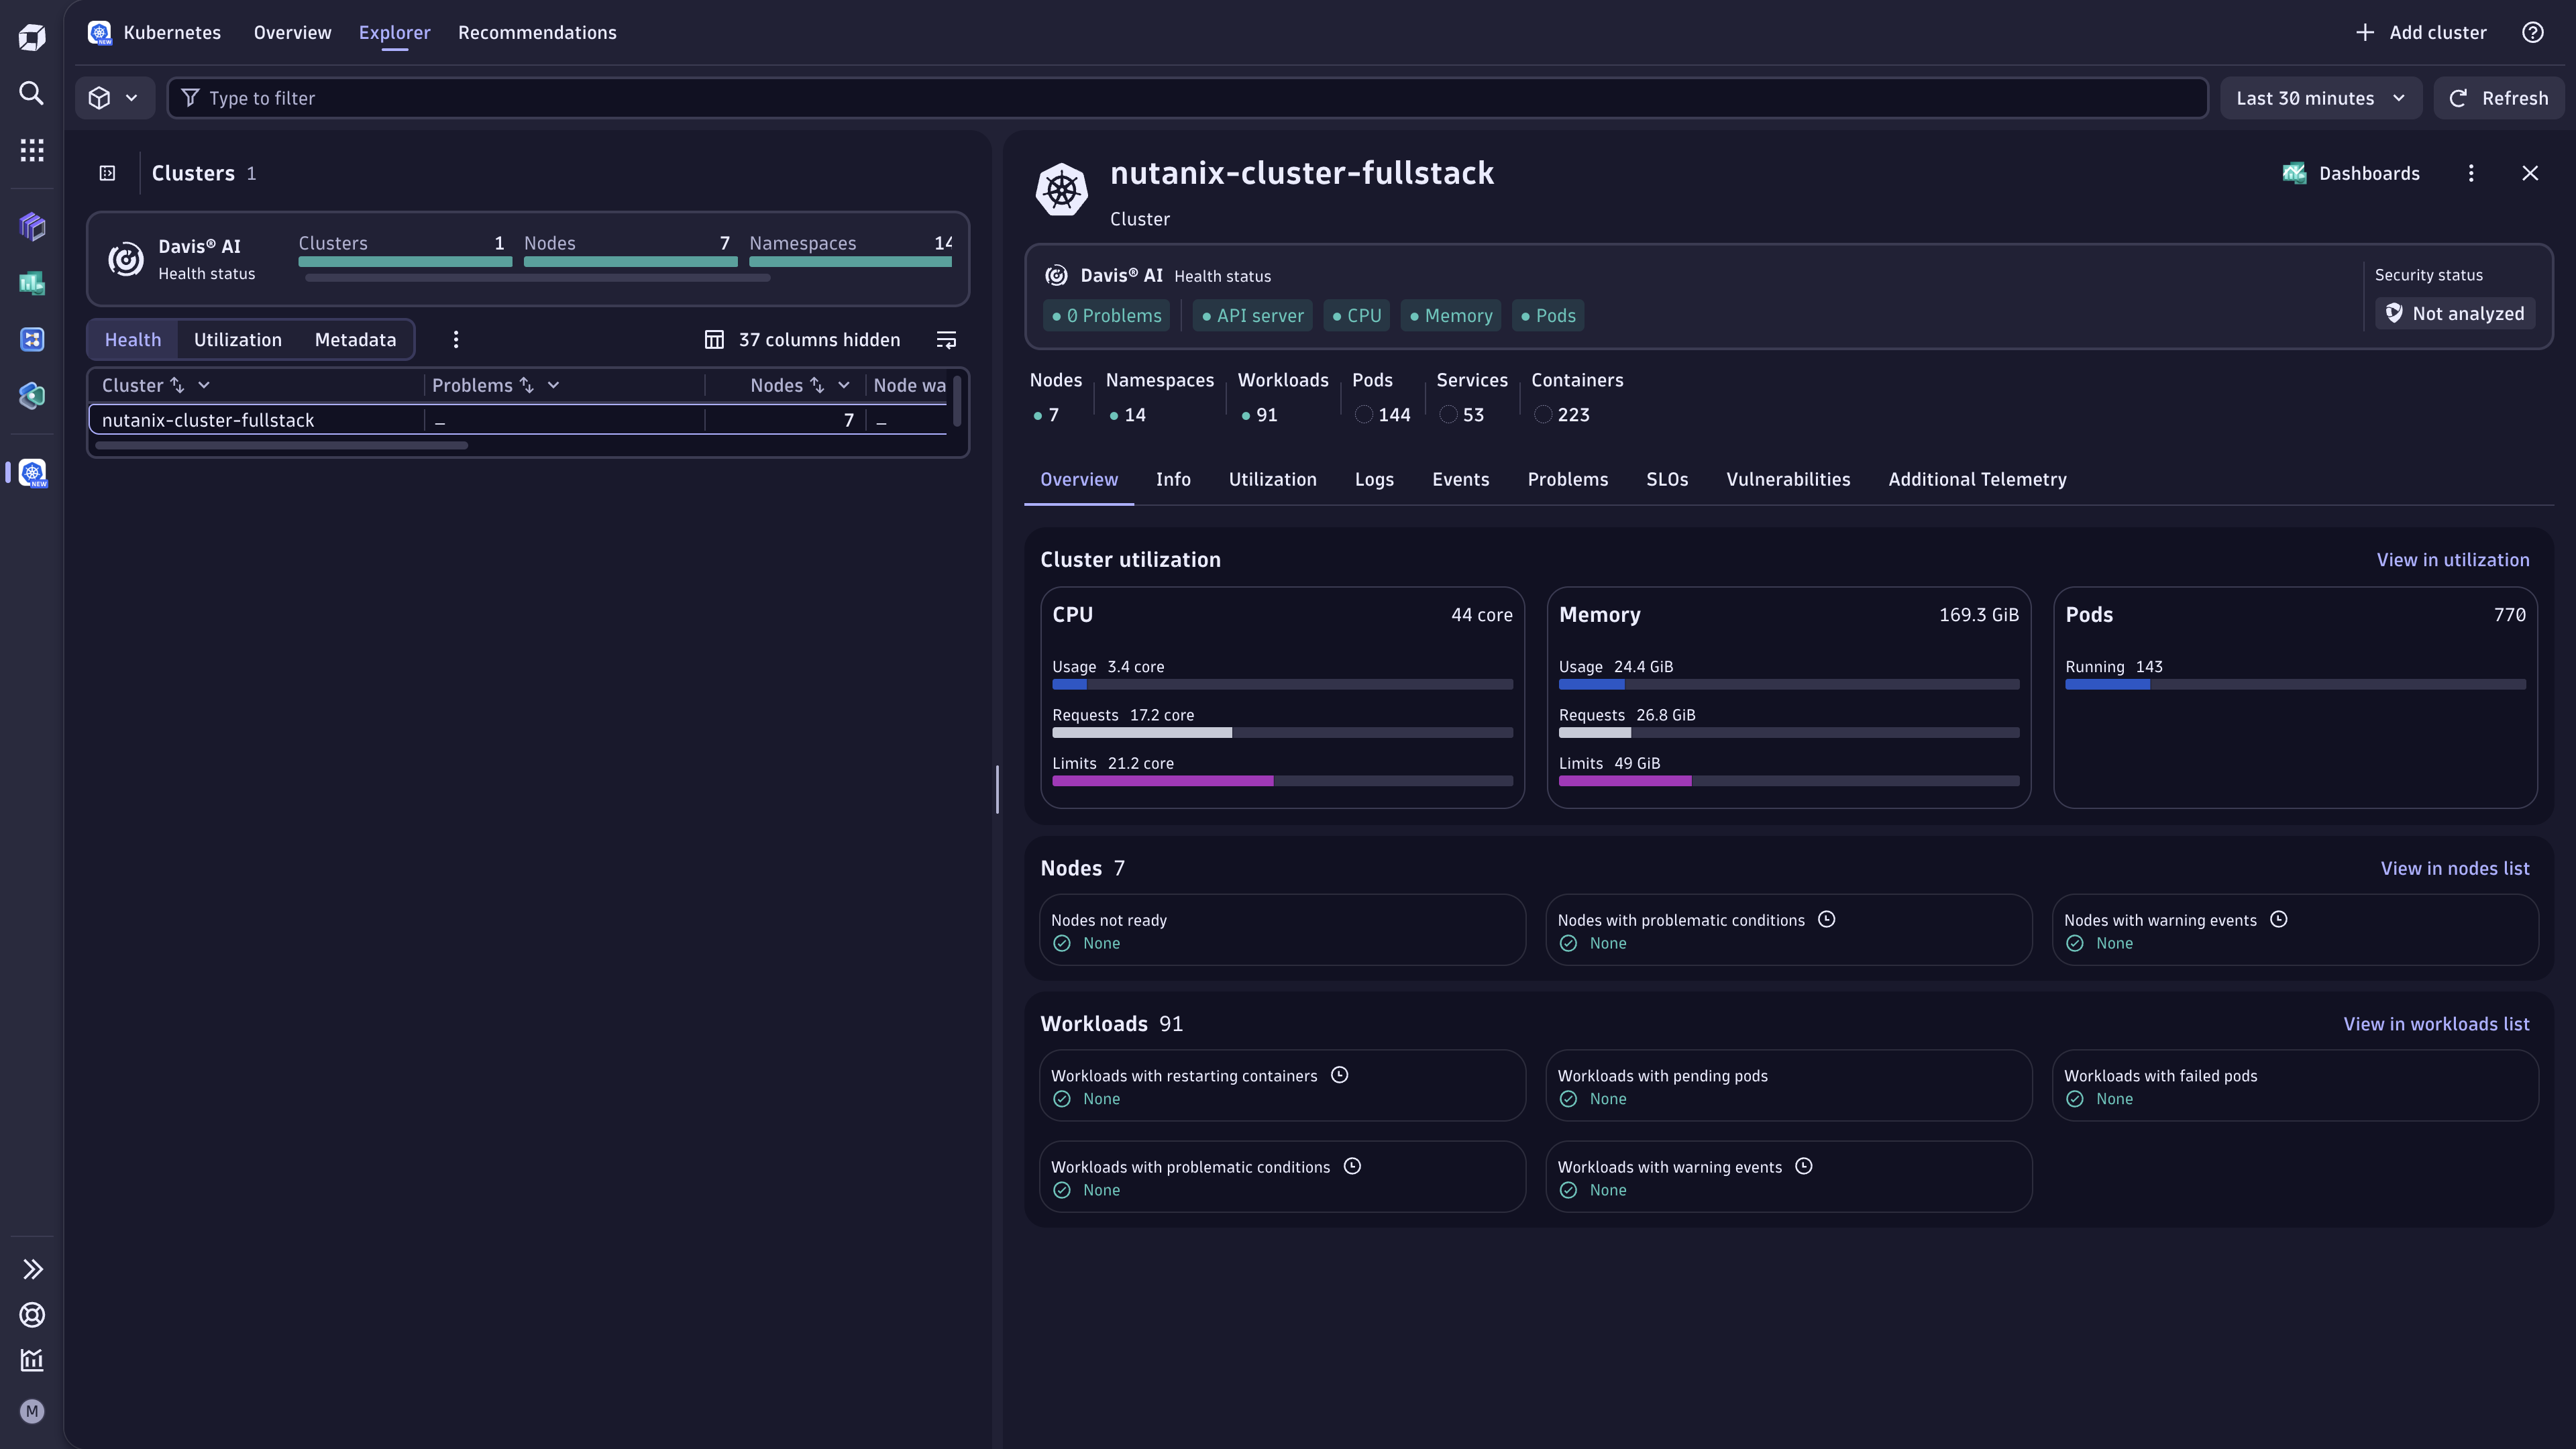
Task: Open the 37 columns hidden settings
Action: pyautogui.click(x=802, y=340)
